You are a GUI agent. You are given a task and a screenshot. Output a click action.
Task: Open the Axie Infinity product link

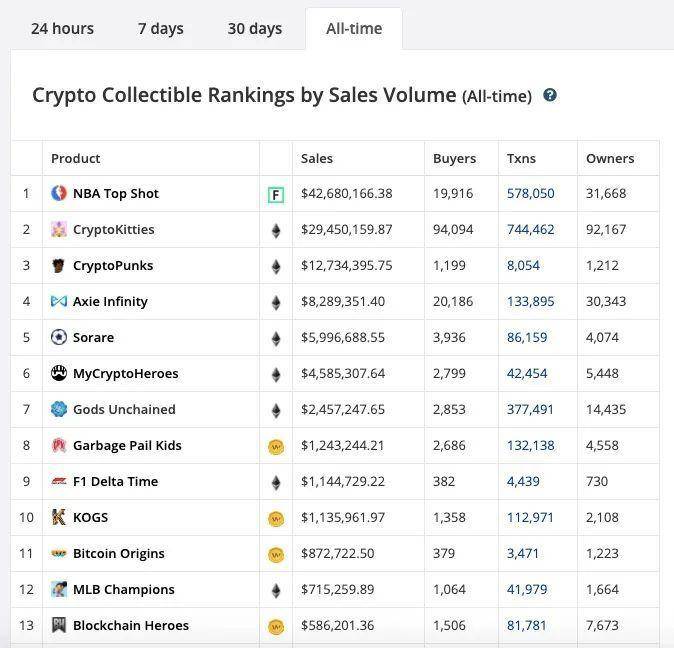(110, 302)
